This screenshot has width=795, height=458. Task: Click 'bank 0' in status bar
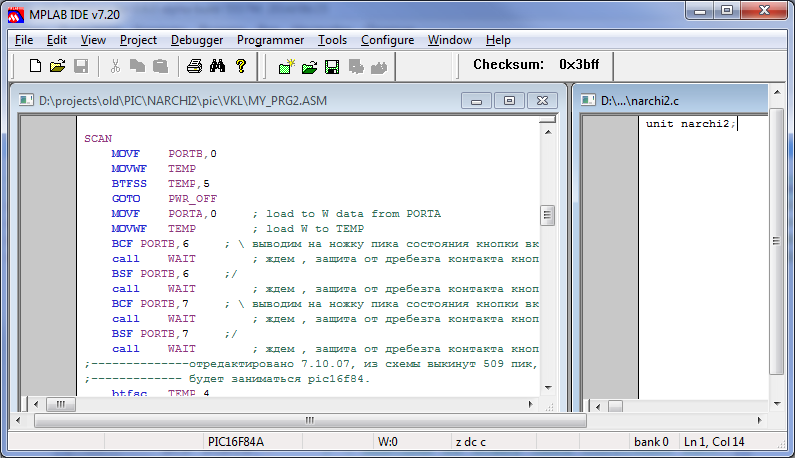(x=651, y=442)
